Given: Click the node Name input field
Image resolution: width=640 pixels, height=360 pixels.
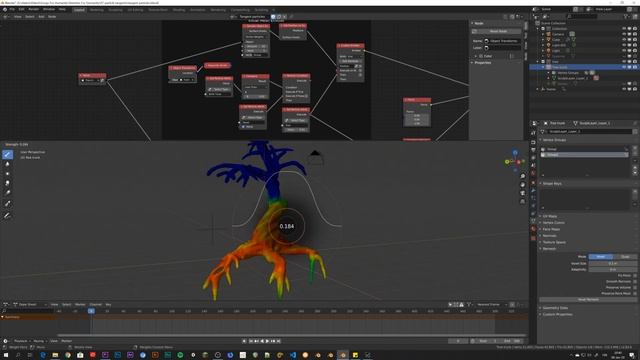Looking at the screenshot, I should [502, 41].
